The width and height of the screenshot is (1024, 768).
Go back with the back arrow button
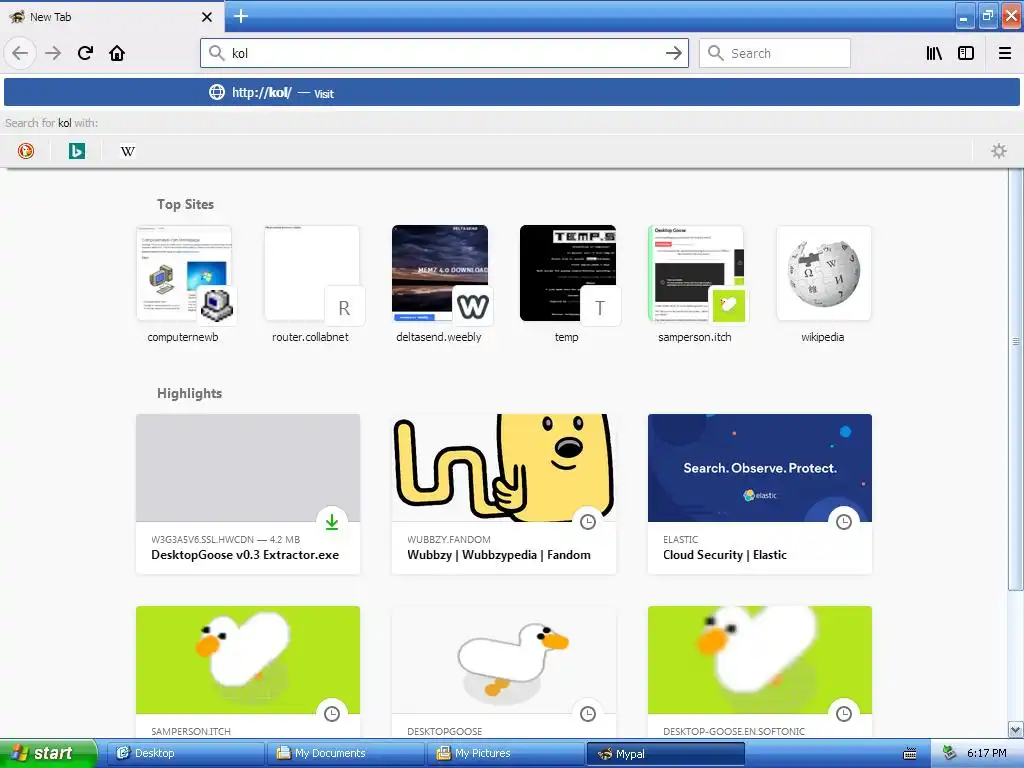20,53
